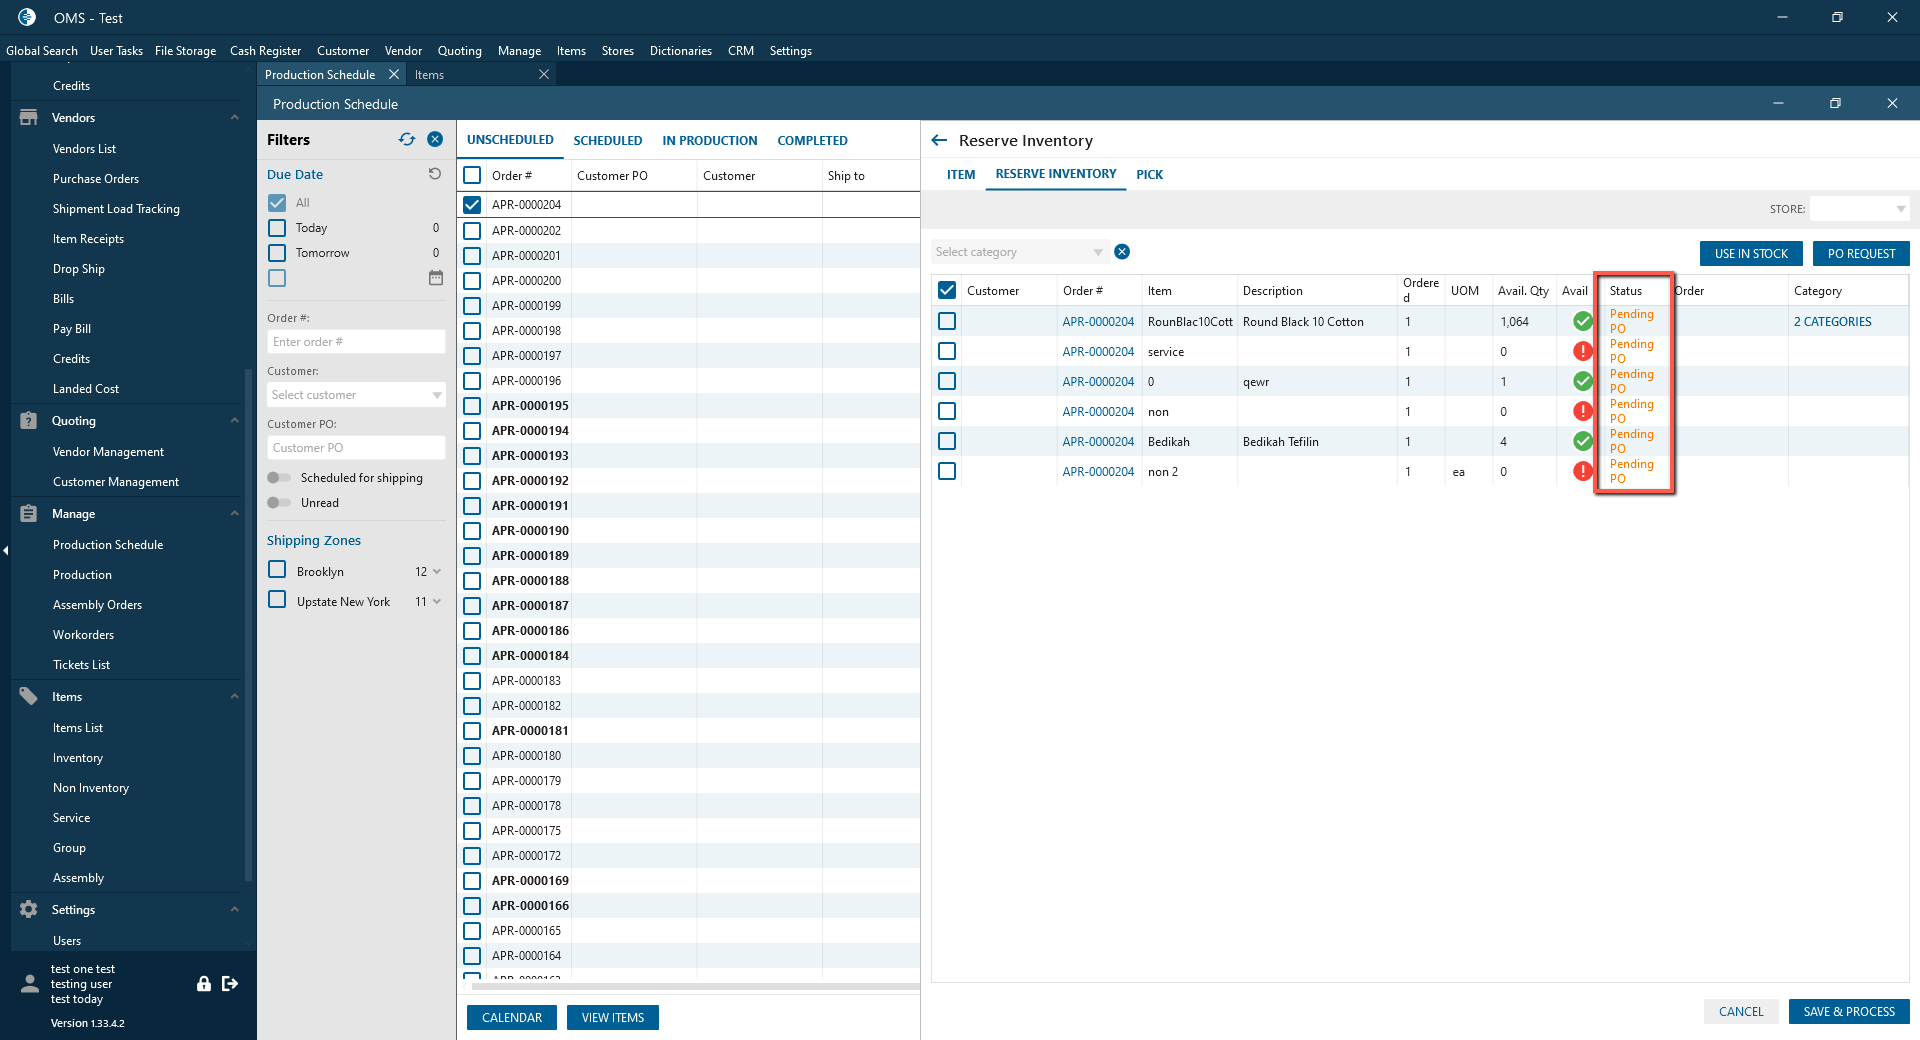This screenshot has height=1040, width=1920.
Task: Click the Enter order # field
Action: [356, 342]
